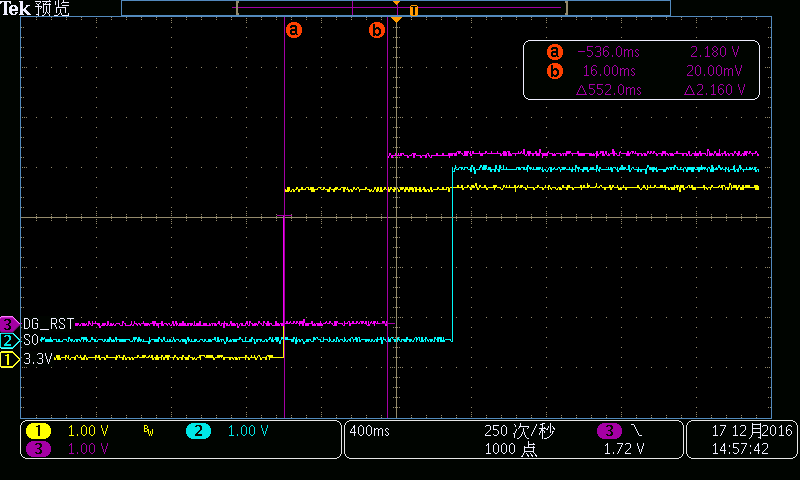Viewport: 800px width, 480px height.
Task: Click channel 3 1.00 V scale readout
Action: point(88,449)
